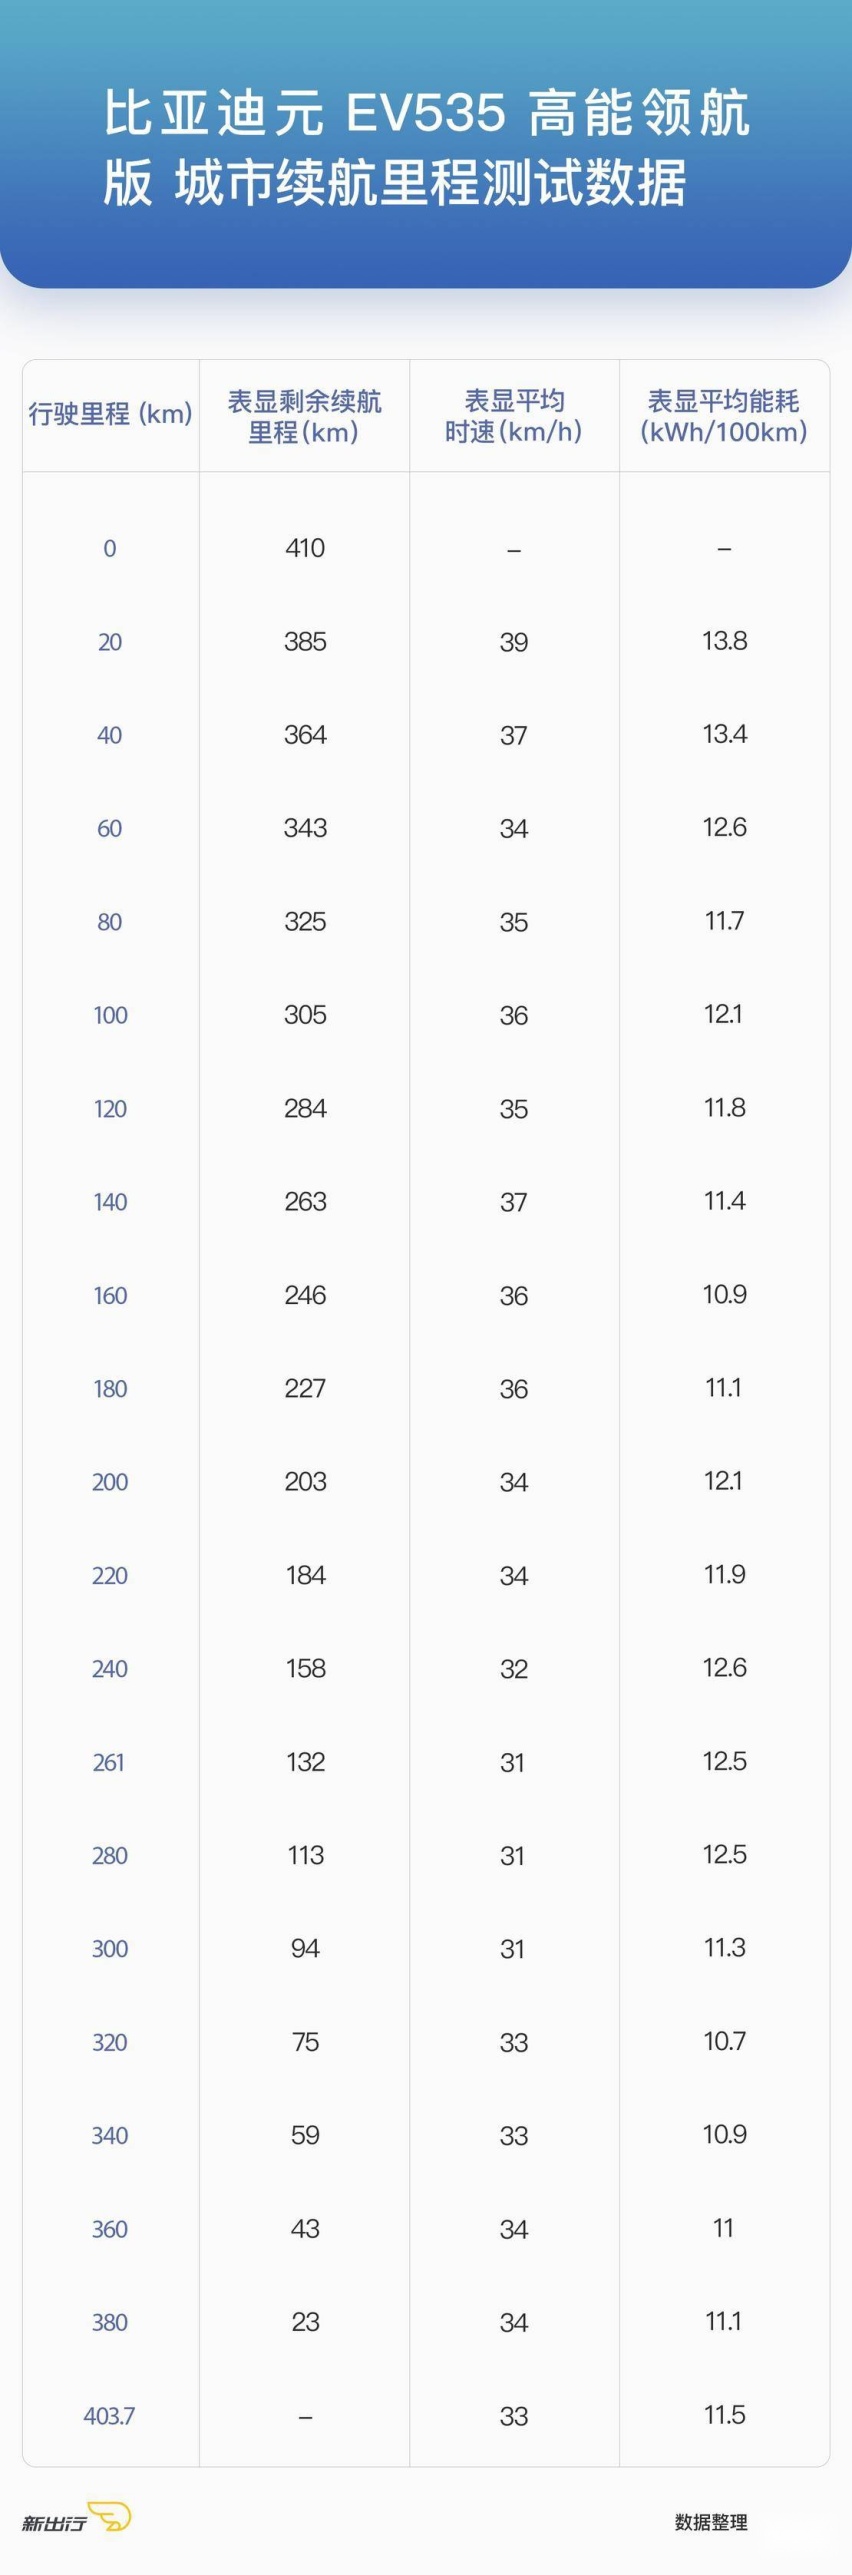Click the 39 average speed value
Screen dimensions: 852x2575
click(x=514, y=642)
